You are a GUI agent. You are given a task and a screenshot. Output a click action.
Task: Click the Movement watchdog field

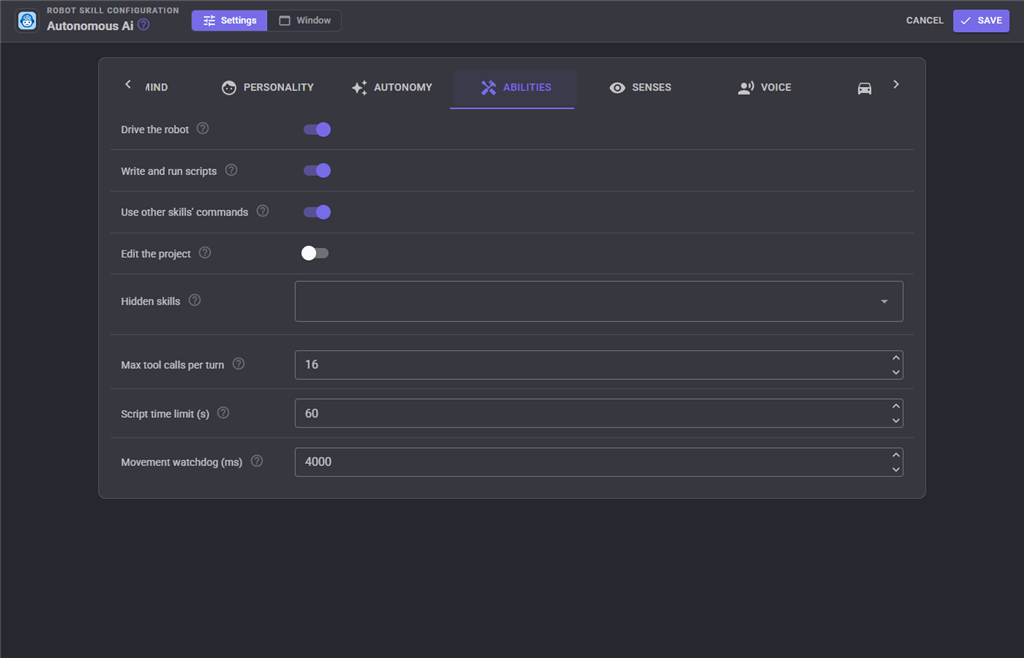pos(599,462)
